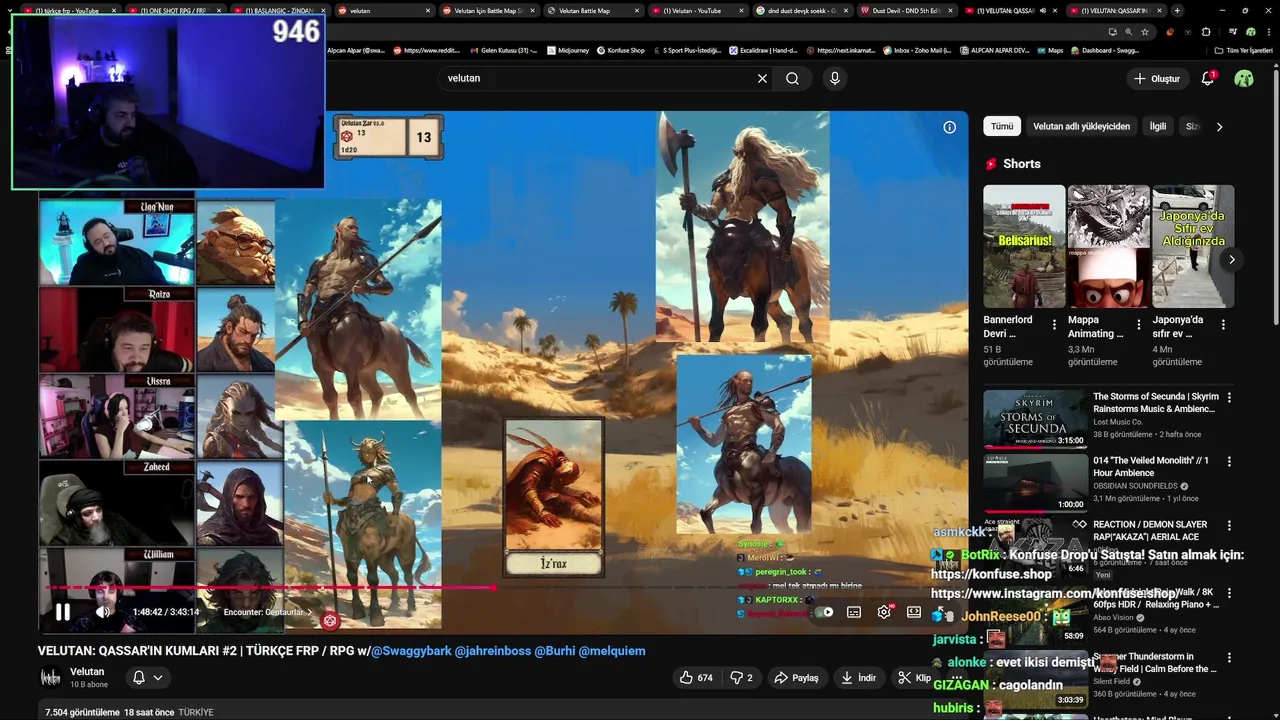Open options for The Veiled Monolith video
The image size is (1280, 720).
[1229, 461]
